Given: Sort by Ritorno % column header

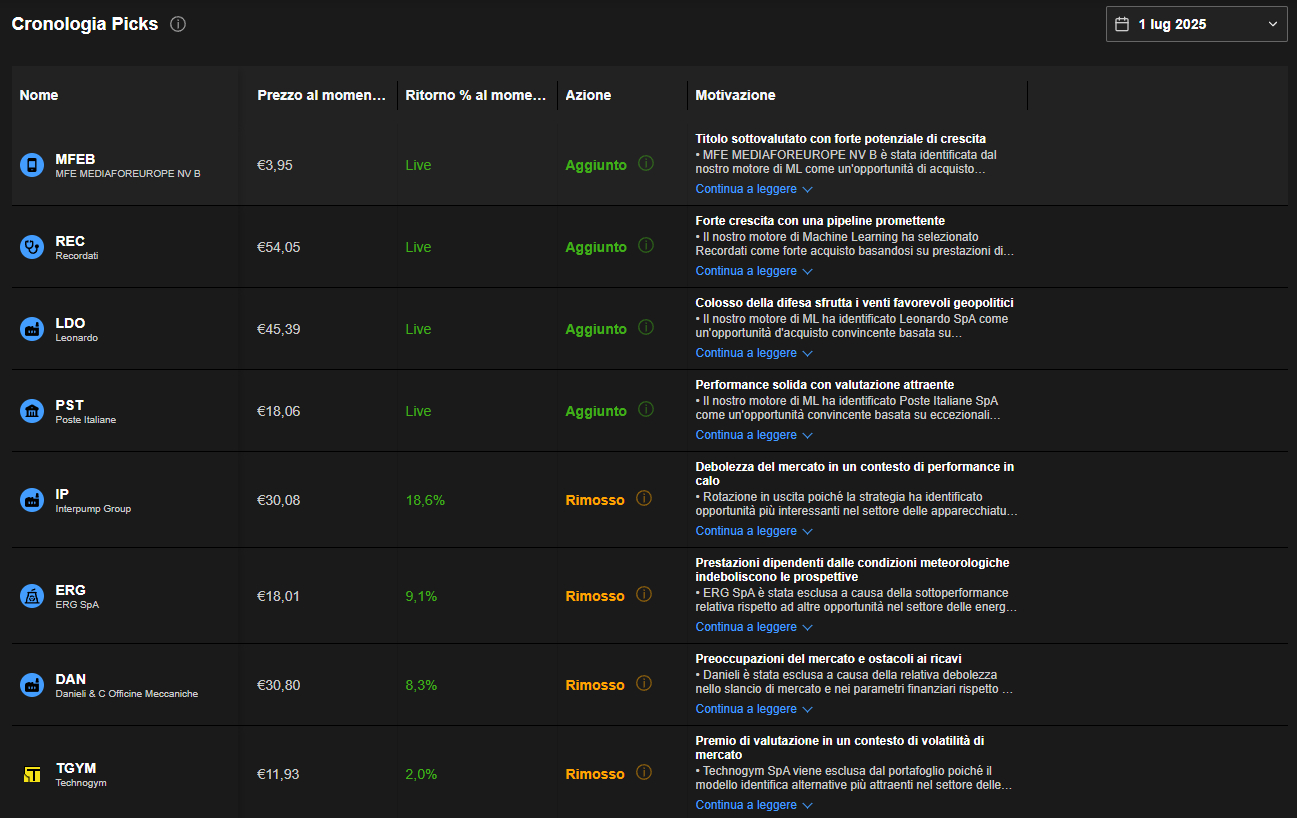Looking at the screenshot, I should 476,95.
